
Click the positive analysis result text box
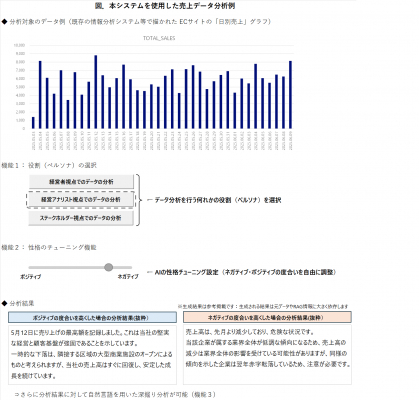pos(92,354)
